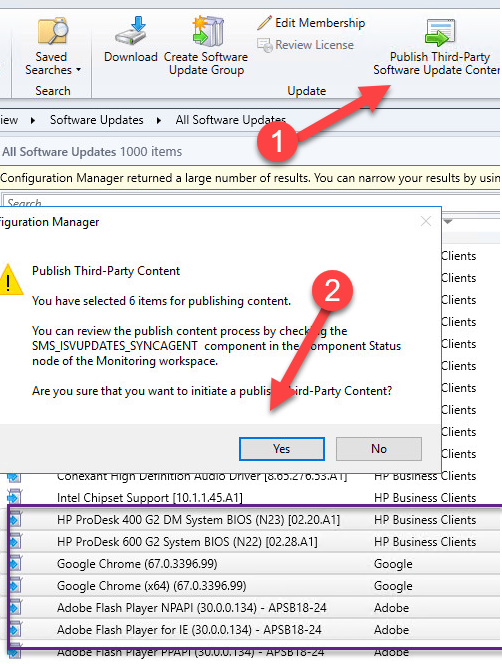This screenshot has width=502, height=664.
Task: Confirm publishing with the Yes button
Action: [x=282, y=448]
